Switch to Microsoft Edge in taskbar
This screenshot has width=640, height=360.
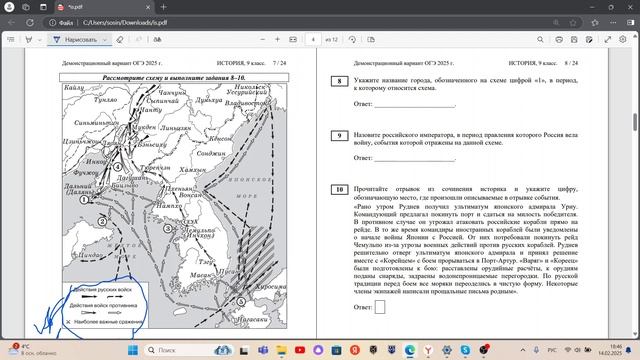[x=410, y=350]
